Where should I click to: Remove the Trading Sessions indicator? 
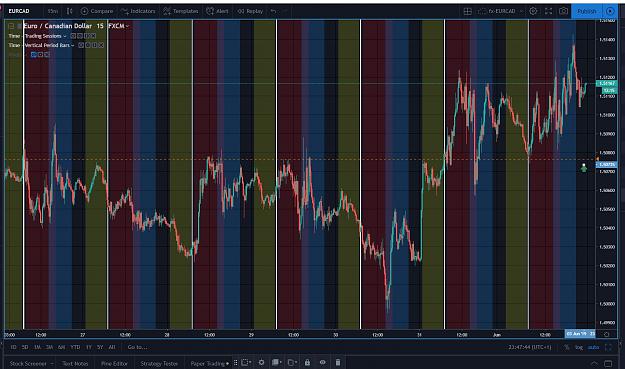tap(93, 36)
